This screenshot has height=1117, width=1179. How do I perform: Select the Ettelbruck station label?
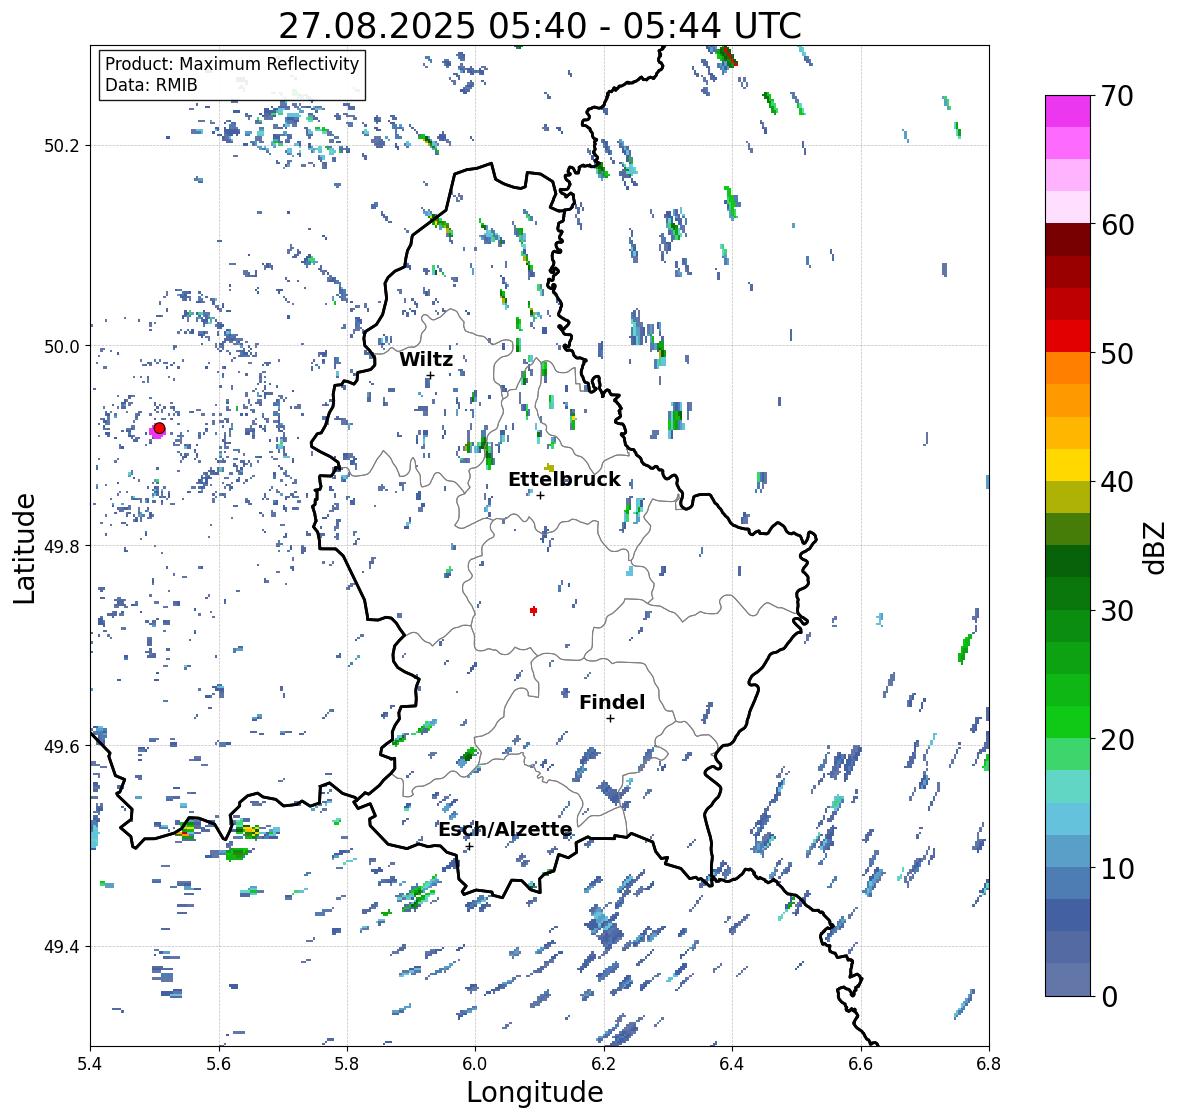tap(564, 479)
